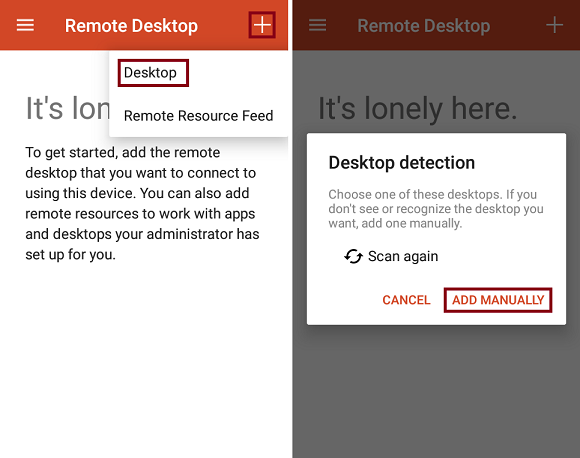Choose Desktop from the add menu
Screen dimensions: 580x458
[150, 73]
